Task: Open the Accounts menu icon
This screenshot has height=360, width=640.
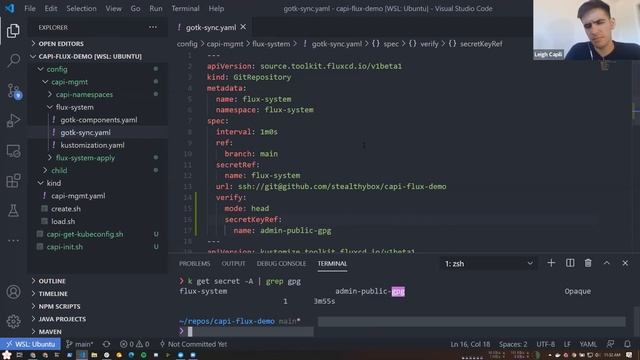Action: click(13, 292)
